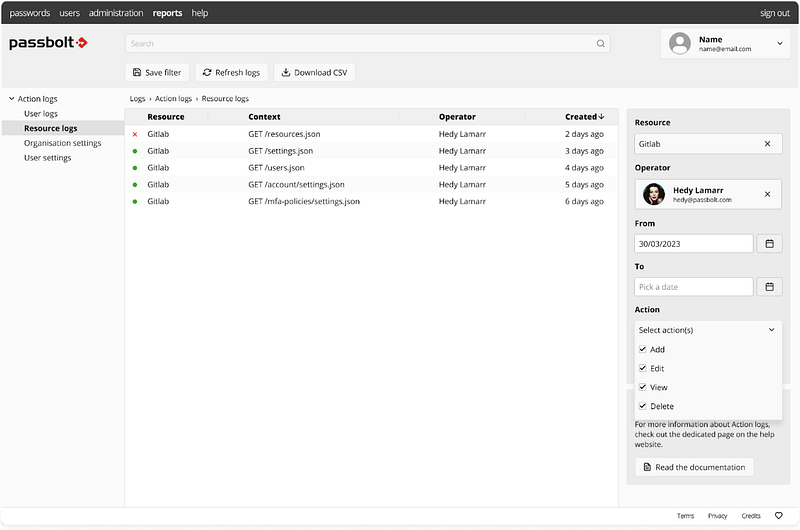Click green status dot for users.json row
Screen dimensions: 800x530
135,168
